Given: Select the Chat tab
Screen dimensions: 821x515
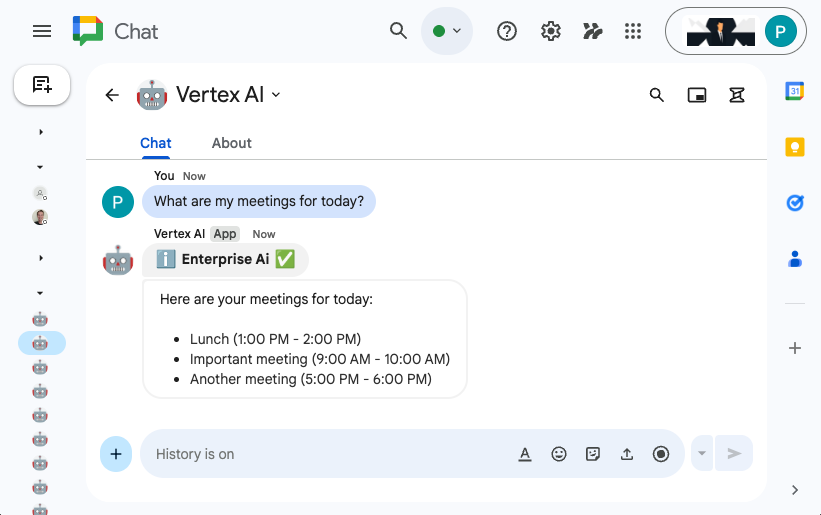Looking at the screenshot, I should (155, 143).
